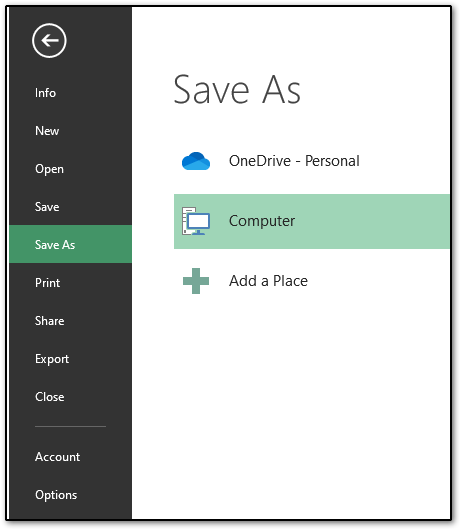Select the highlighted Save As sidebar item
This screenshot has height=530, width=461.
(70, 244)
